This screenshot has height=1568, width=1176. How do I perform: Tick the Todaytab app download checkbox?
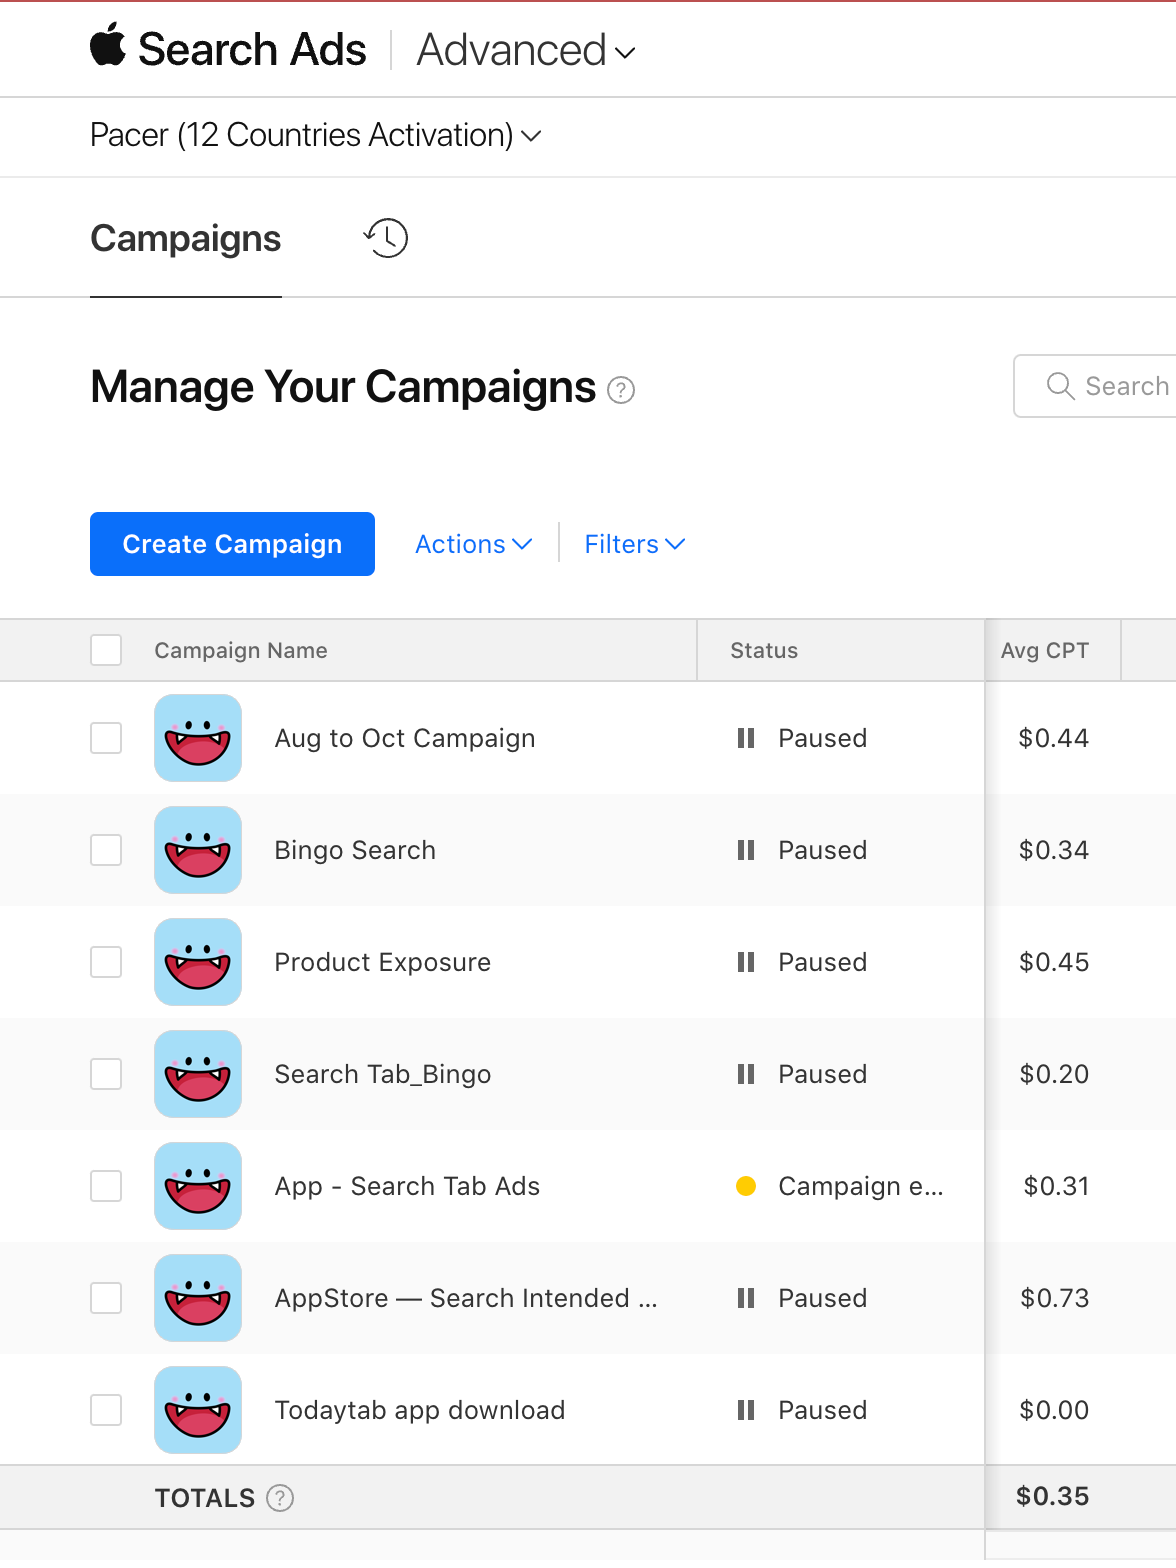[x=106, y=1410]
